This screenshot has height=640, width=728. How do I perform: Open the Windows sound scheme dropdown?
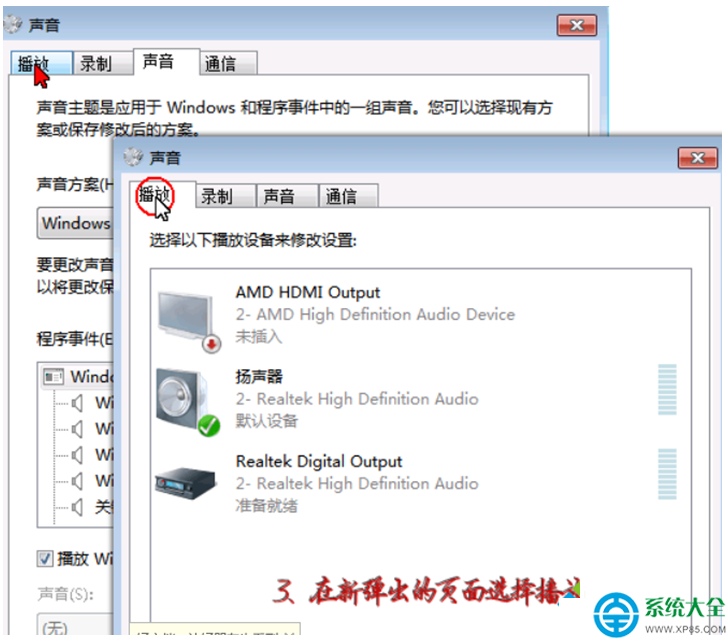[x=75, y=223]
